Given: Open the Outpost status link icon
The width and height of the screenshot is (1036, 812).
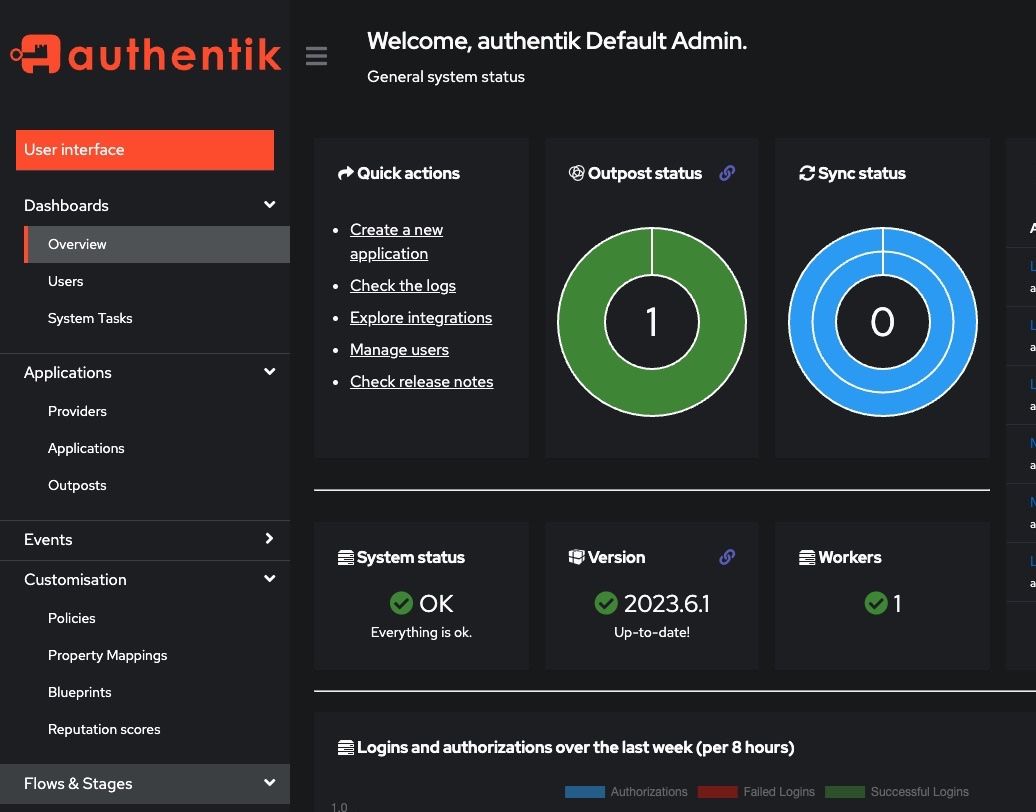Looking at the screenshot, I should coord(727,173).
